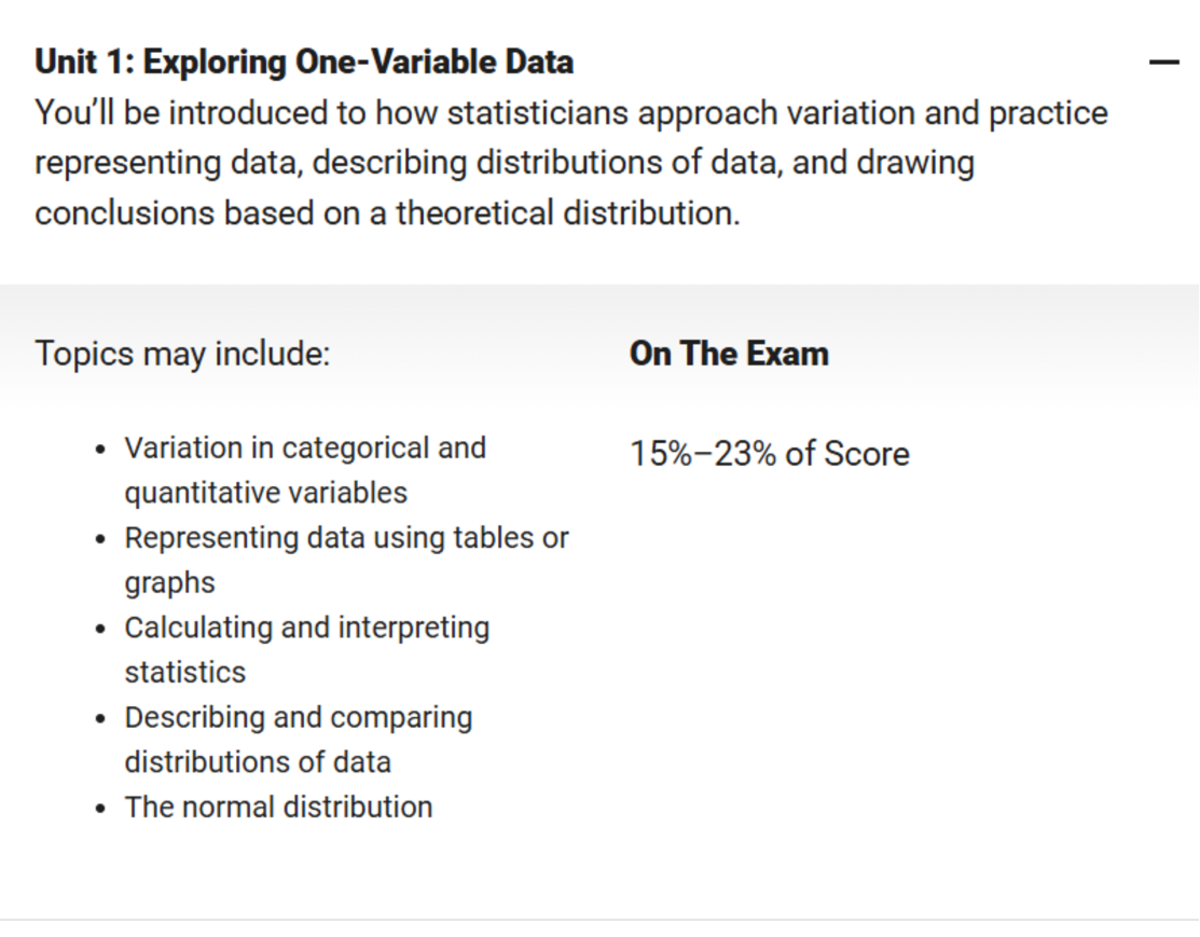Click "Representing data using tables or graphs"
Screen dimensions: 1200x937
(x=347, y=559)
